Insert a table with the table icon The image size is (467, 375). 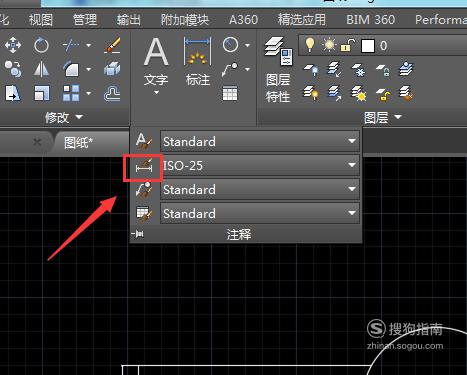point(230,93)
